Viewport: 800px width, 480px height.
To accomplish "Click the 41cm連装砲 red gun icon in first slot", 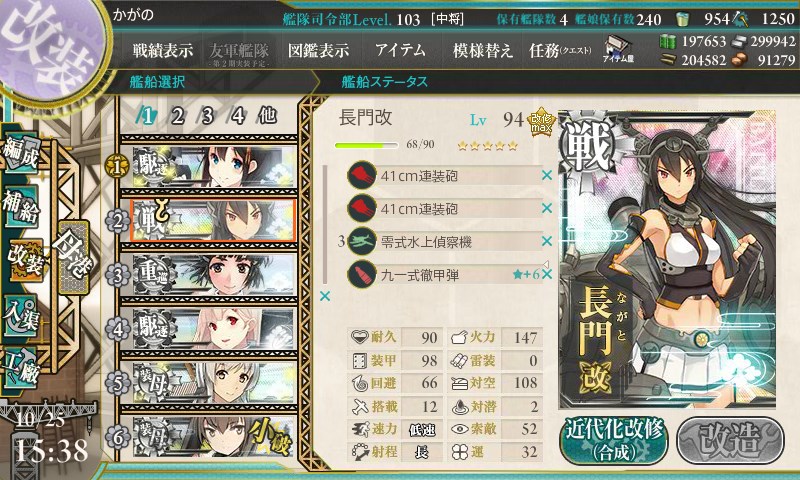I will [362, 175].
